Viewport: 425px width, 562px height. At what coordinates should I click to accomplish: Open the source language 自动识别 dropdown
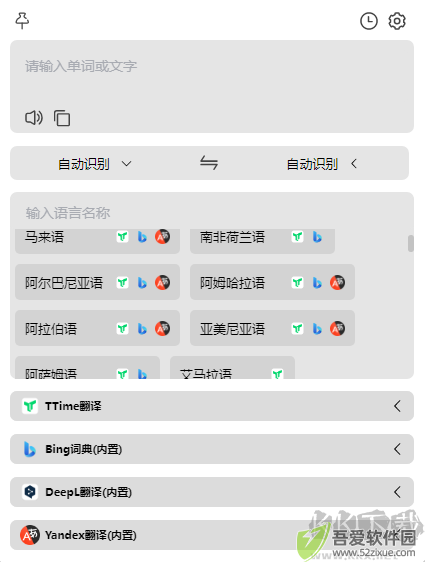point(95,164)
